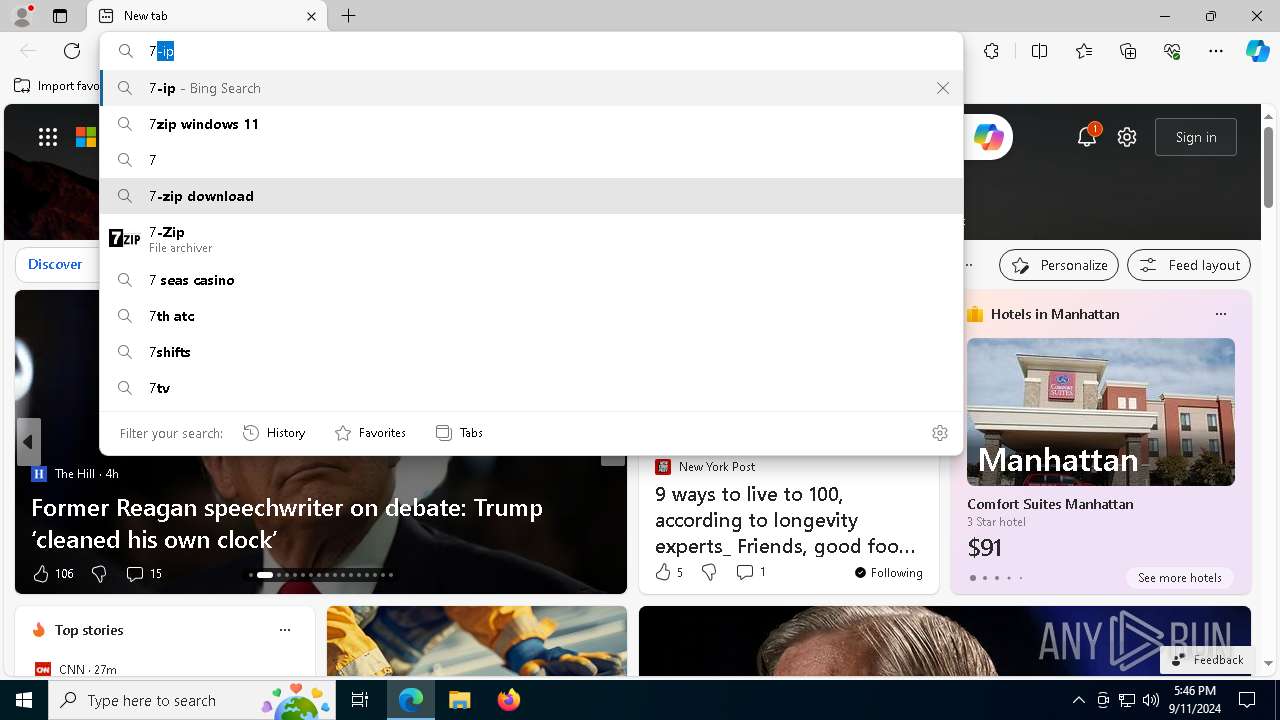Open the Feed layout options

pos(1189,265)
